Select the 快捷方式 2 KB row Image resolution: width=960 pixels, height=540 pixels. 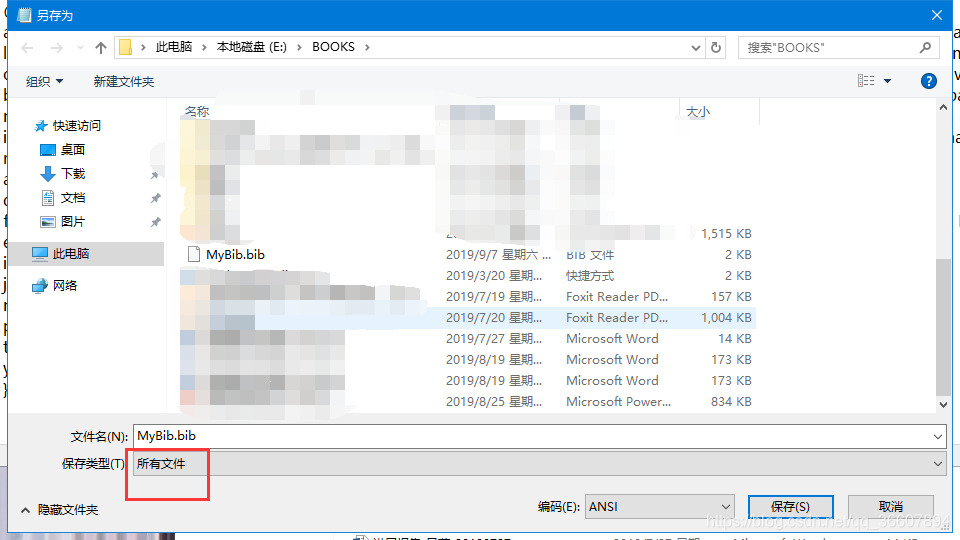[x=470, y=276]
